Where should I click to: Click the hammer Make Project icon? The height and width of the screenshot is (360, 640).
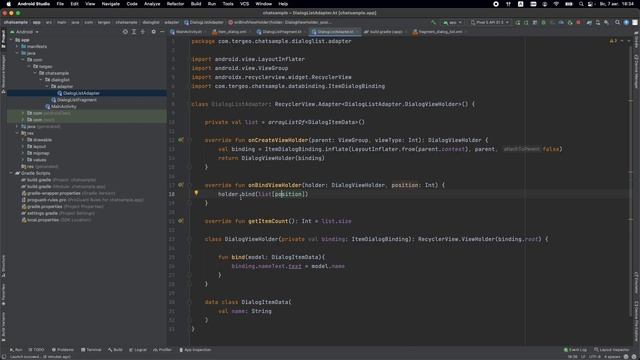click(433, 22)
